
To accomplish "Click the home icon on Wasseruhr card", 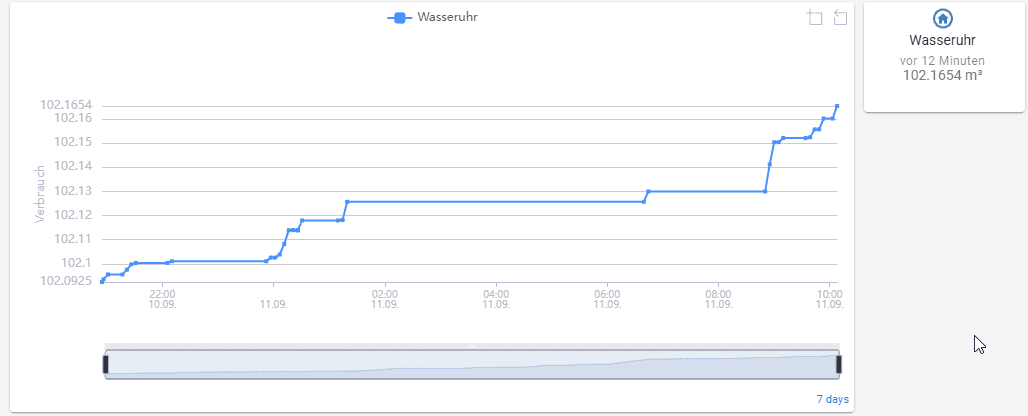I will point(942,18).
